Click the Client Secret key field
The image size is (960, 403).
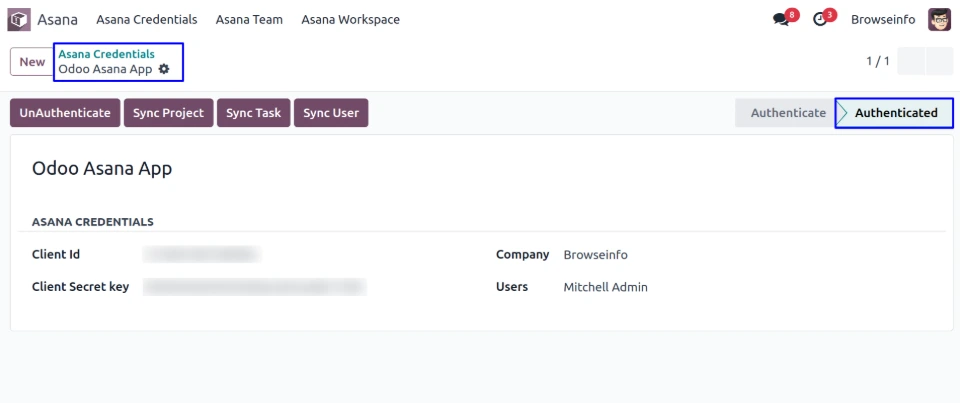click(x=254, y=287)
